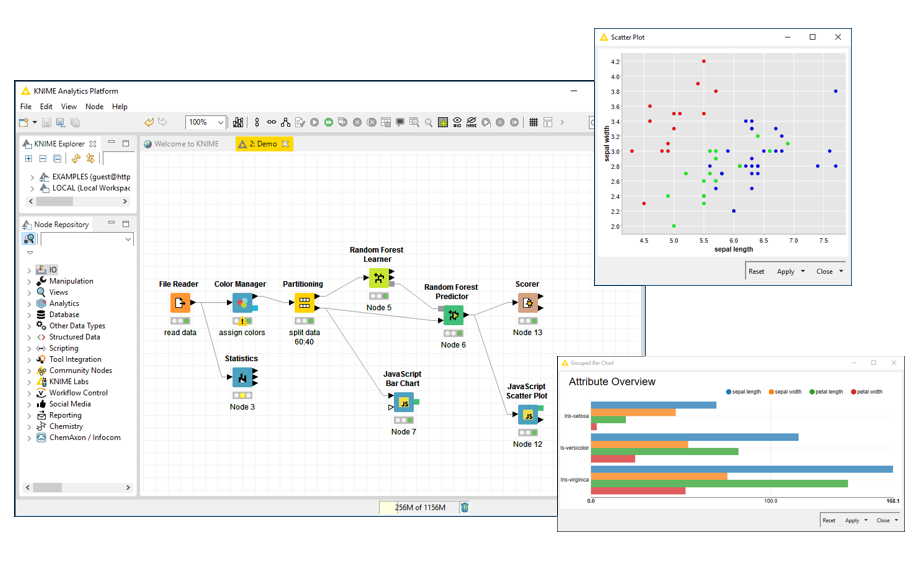Select the Scorer node icon
The width and height of the screenshot is (920, 567).
coord(527,303)
